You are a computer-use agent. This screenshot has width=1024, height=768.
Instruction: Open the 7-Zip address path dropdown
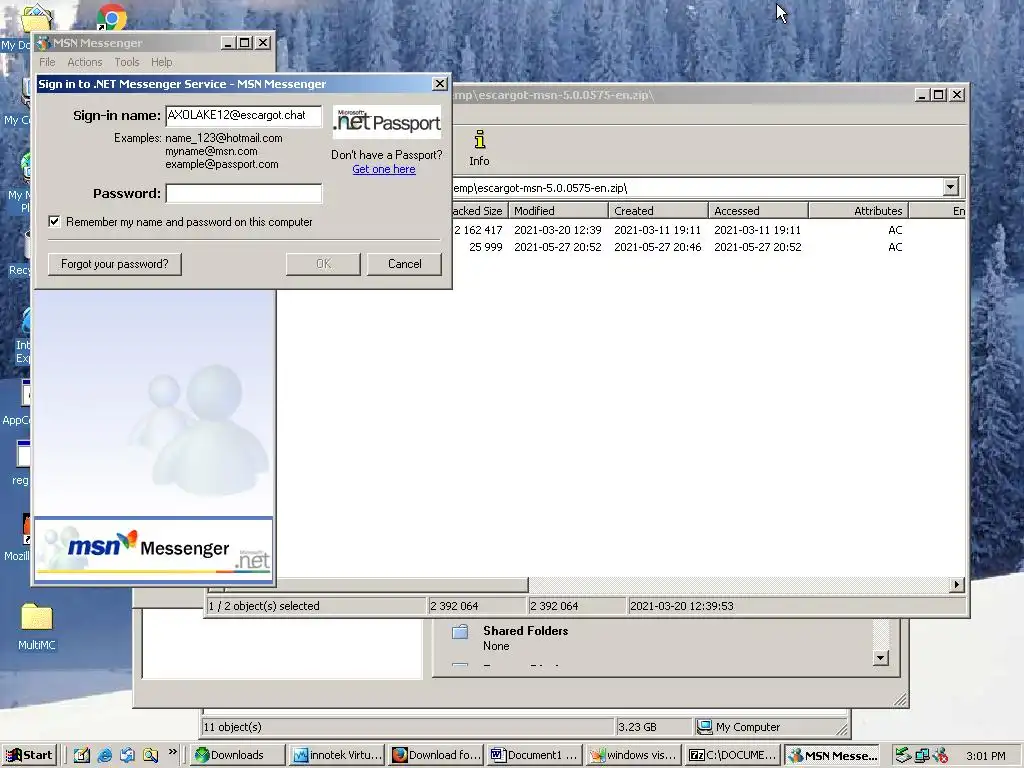(950, 187)
